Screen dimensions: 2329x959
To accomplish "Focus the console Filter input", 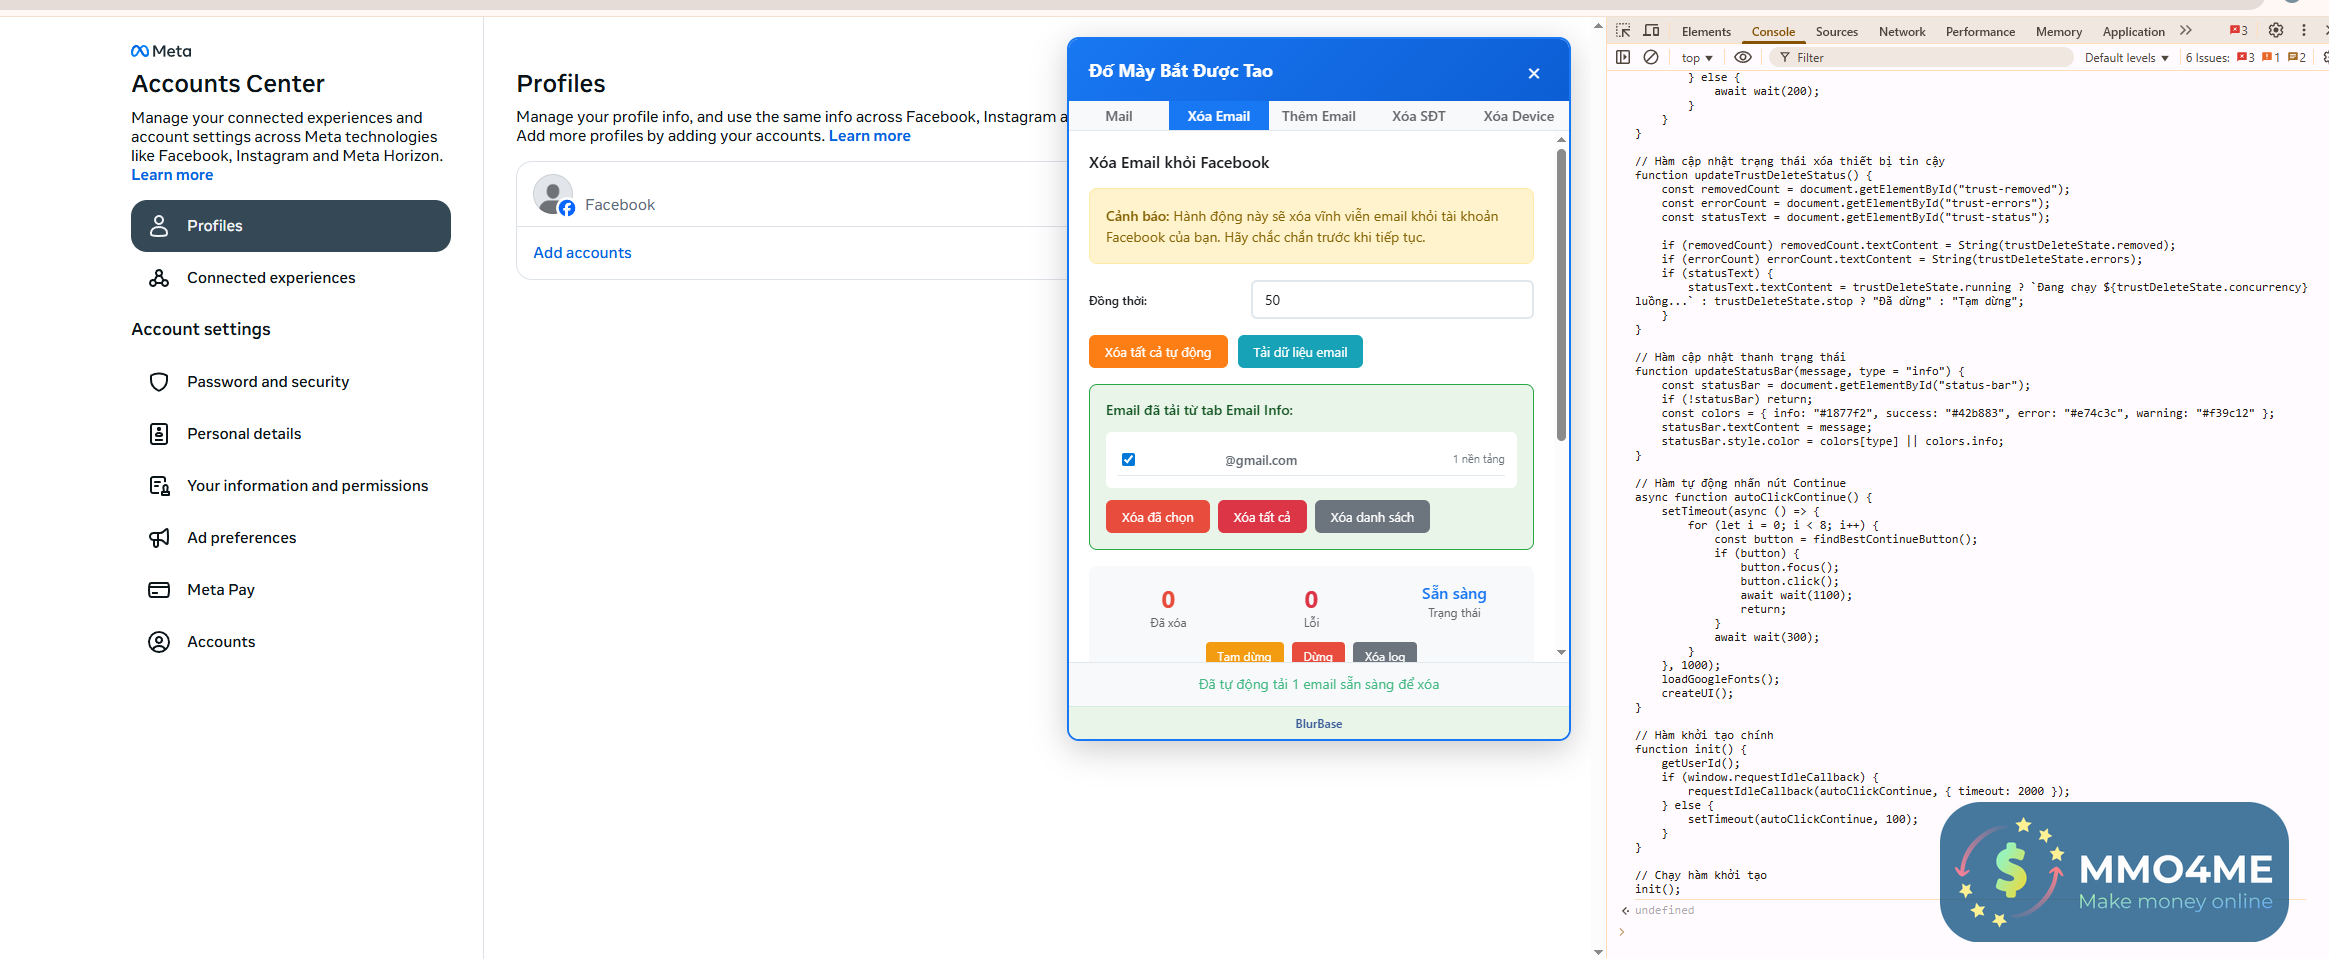I will tap(1920, 58).
